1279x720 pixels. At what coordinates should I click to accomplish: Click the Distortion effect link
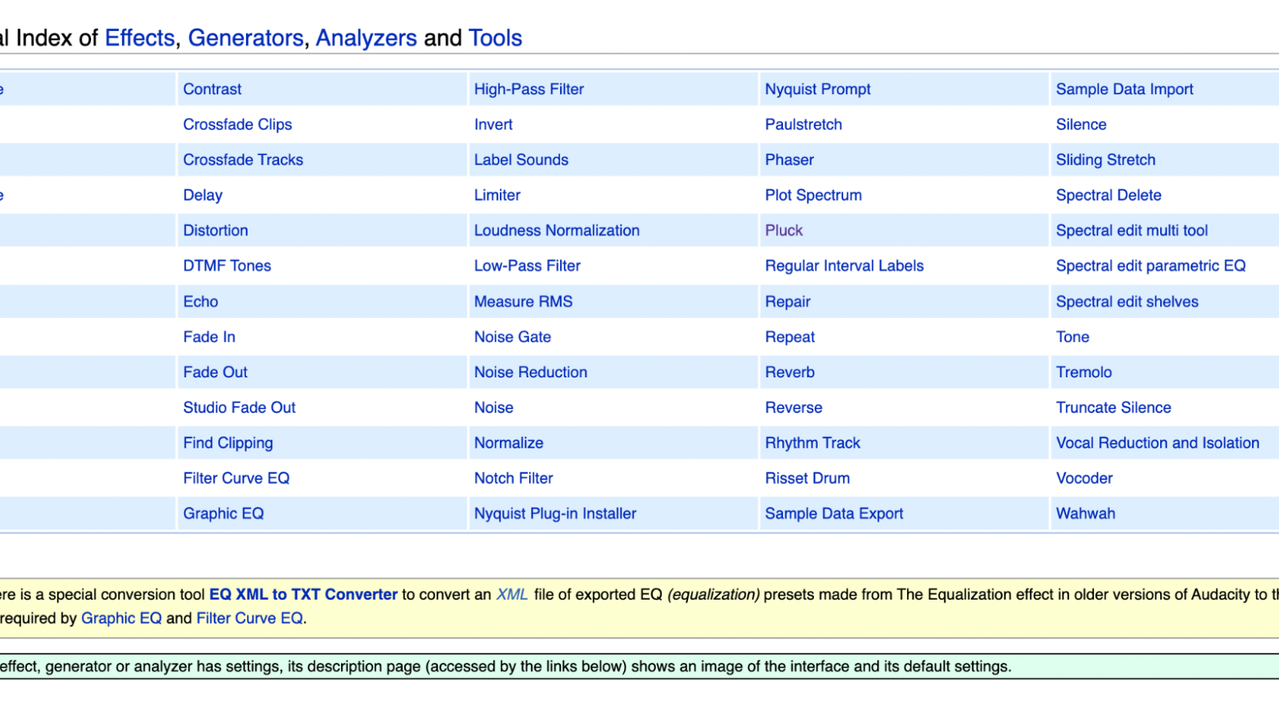(x=215, y=231)
